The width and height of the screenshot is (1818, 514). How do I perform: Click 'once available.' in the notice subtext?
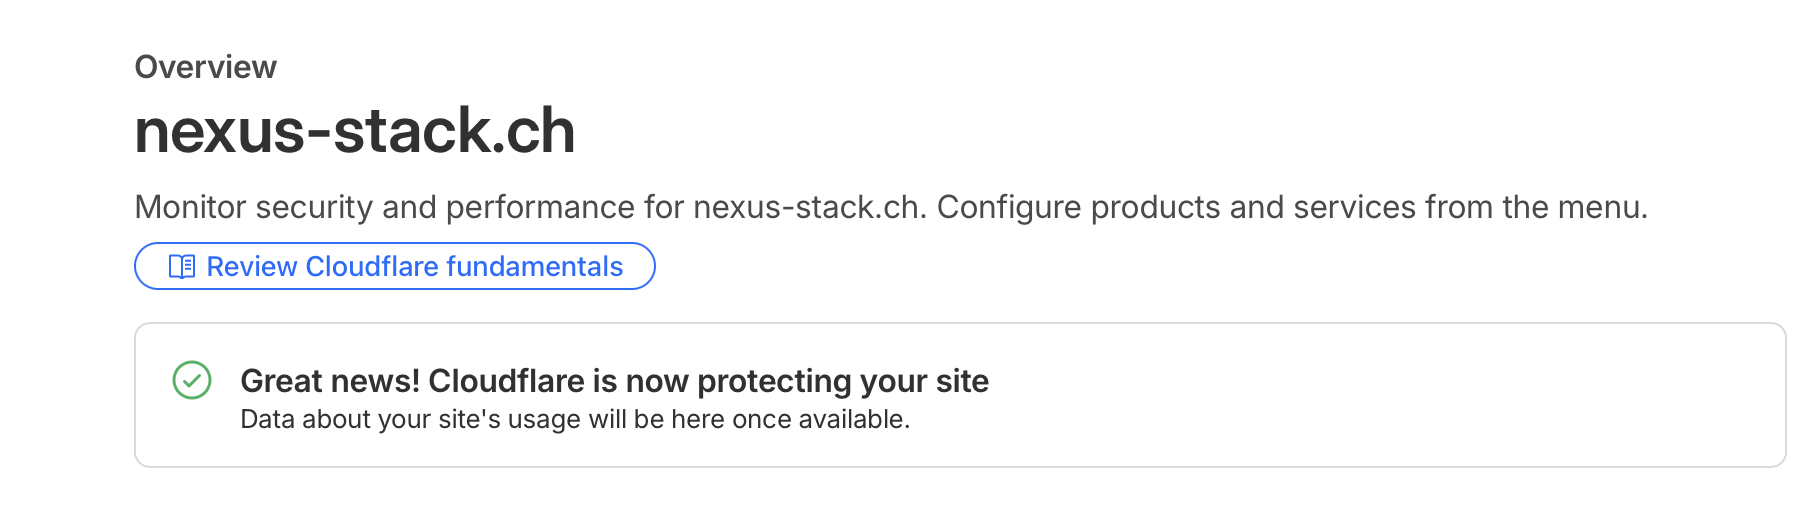(820, 419)
